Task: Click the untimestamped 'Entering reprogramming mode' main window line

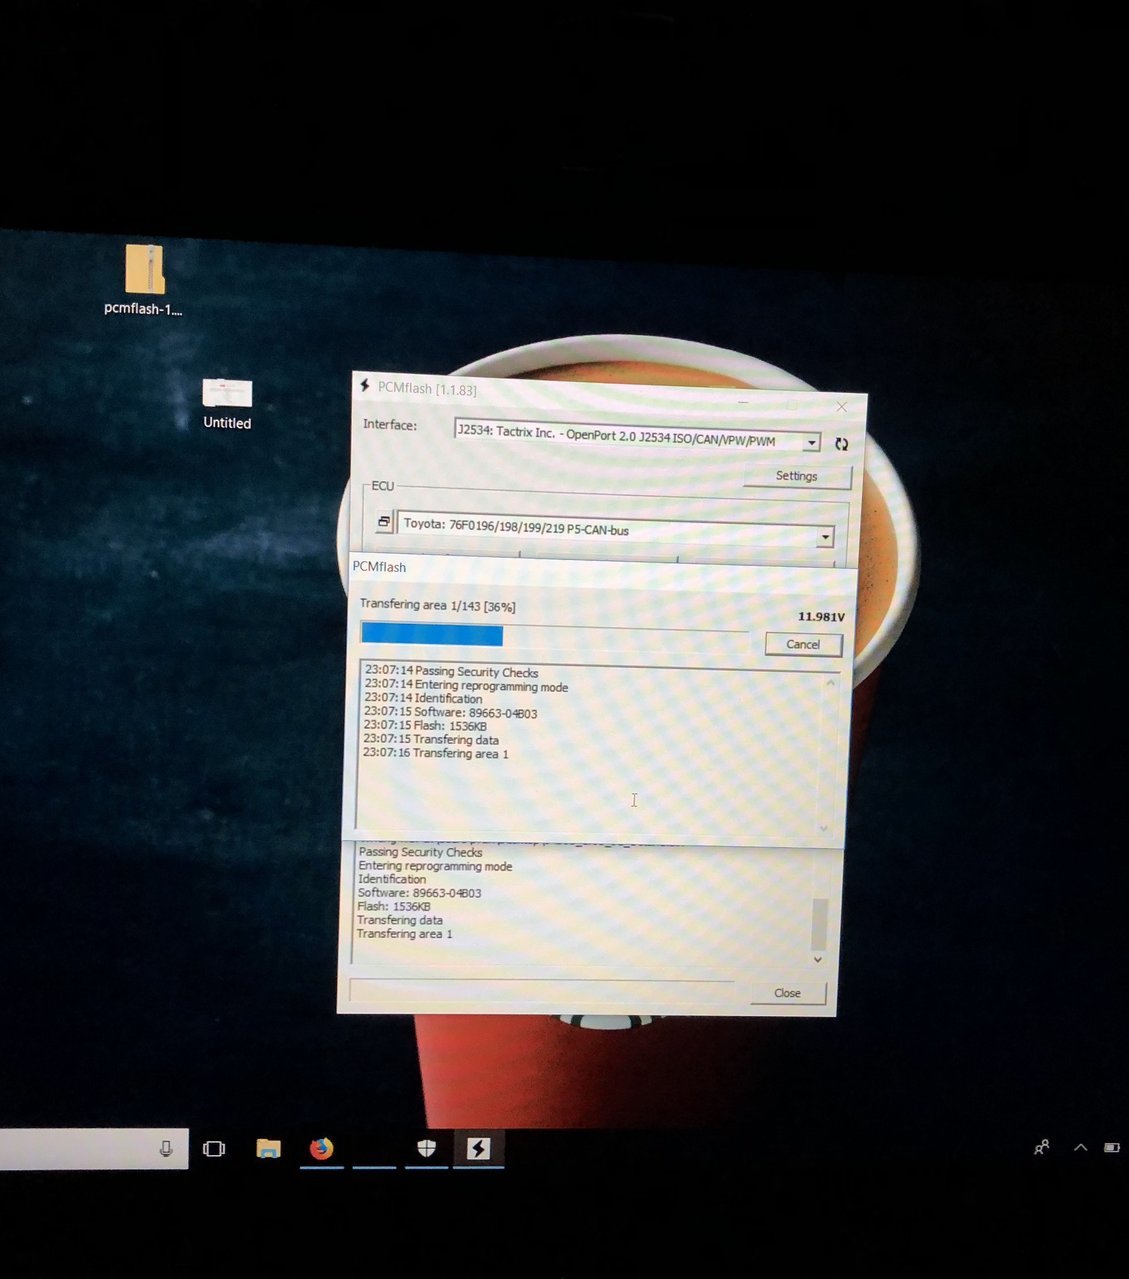Action: click(x=435, y=866)
